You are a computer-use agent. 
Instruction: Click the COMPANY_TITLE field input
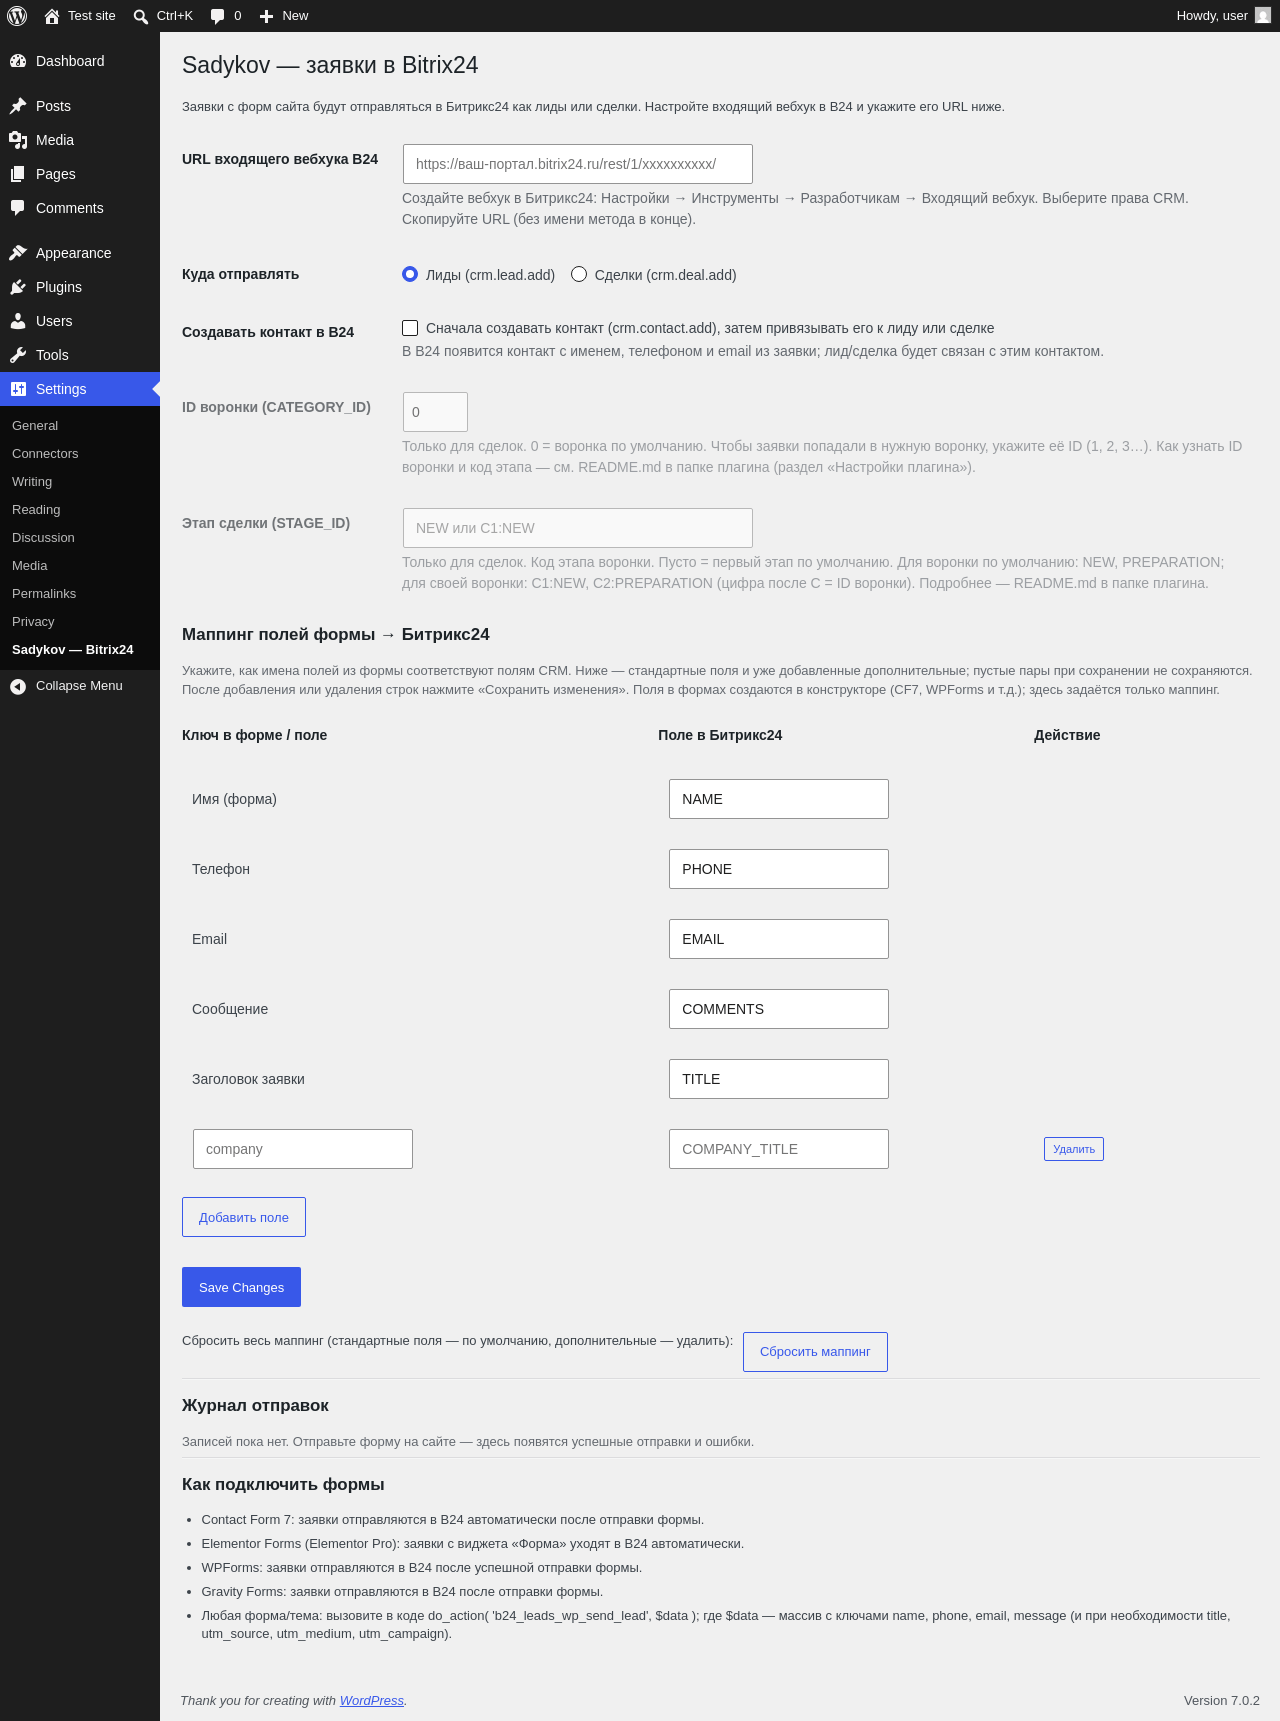pos(779,1149)
